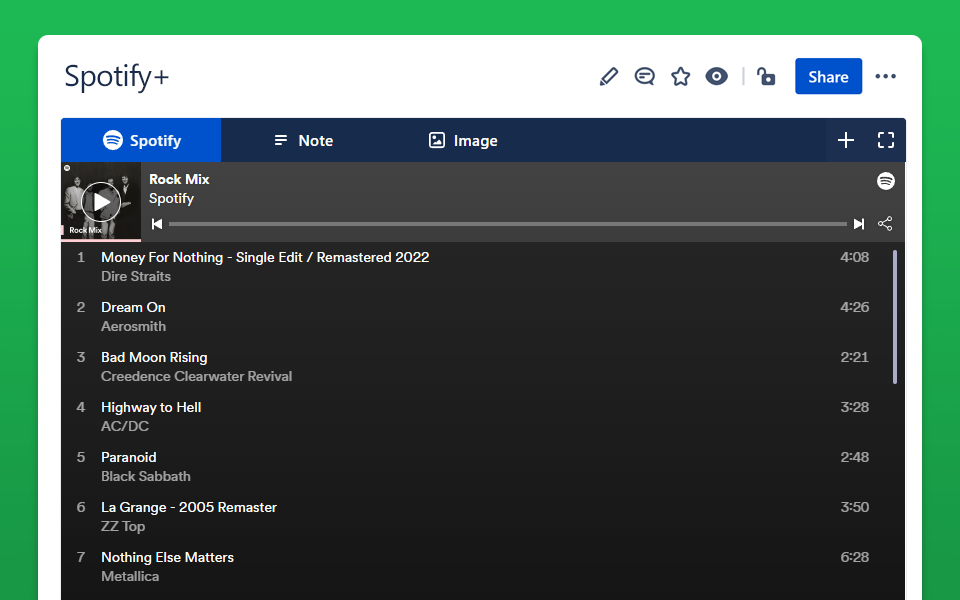960x600 pixels.
Task: Click the 3:50 duration of La Grange
Action: 855,507
